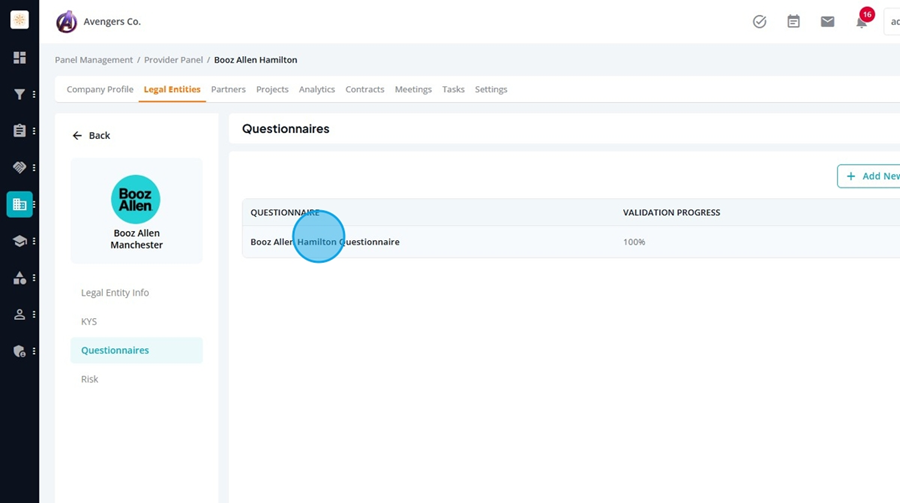This screenshot has height=503, width=900.
Task: Click the Avengers Co. company name
Action: pos(112,22)
